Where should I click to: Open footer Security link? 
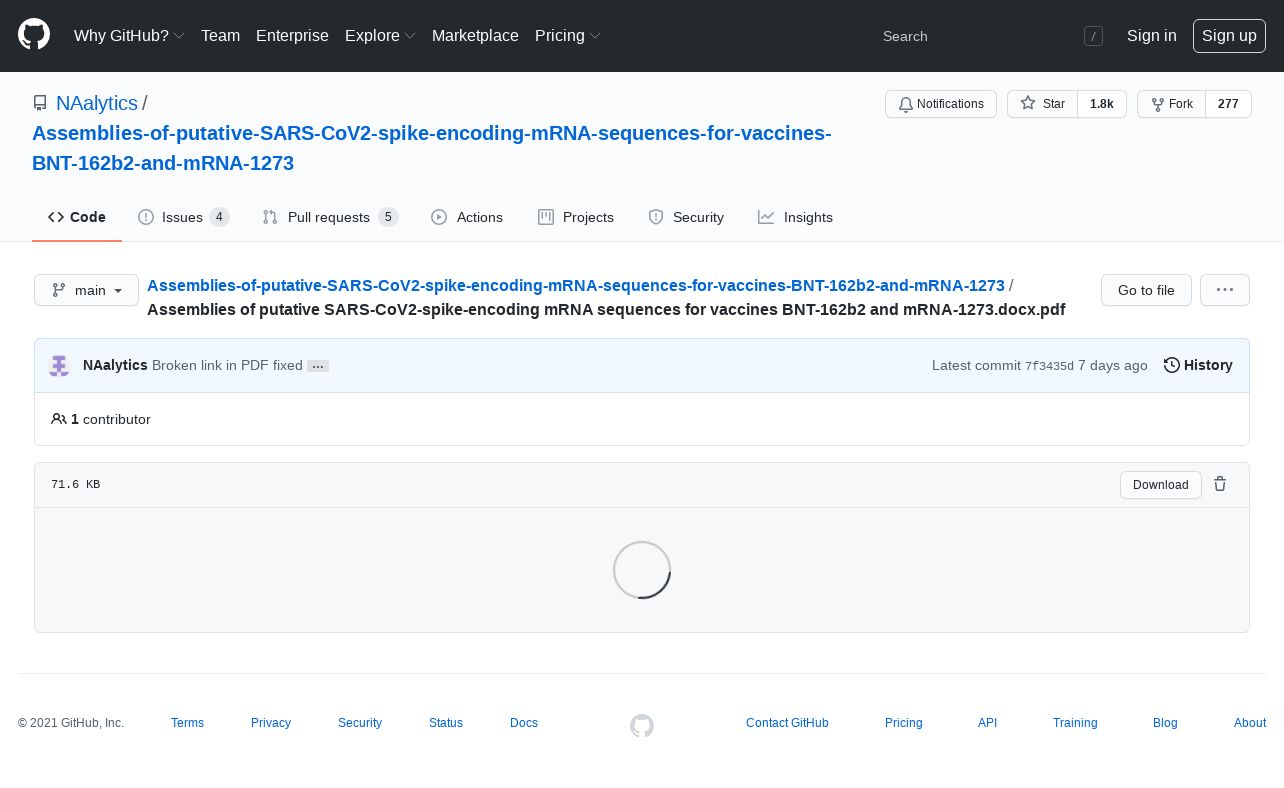360,723
